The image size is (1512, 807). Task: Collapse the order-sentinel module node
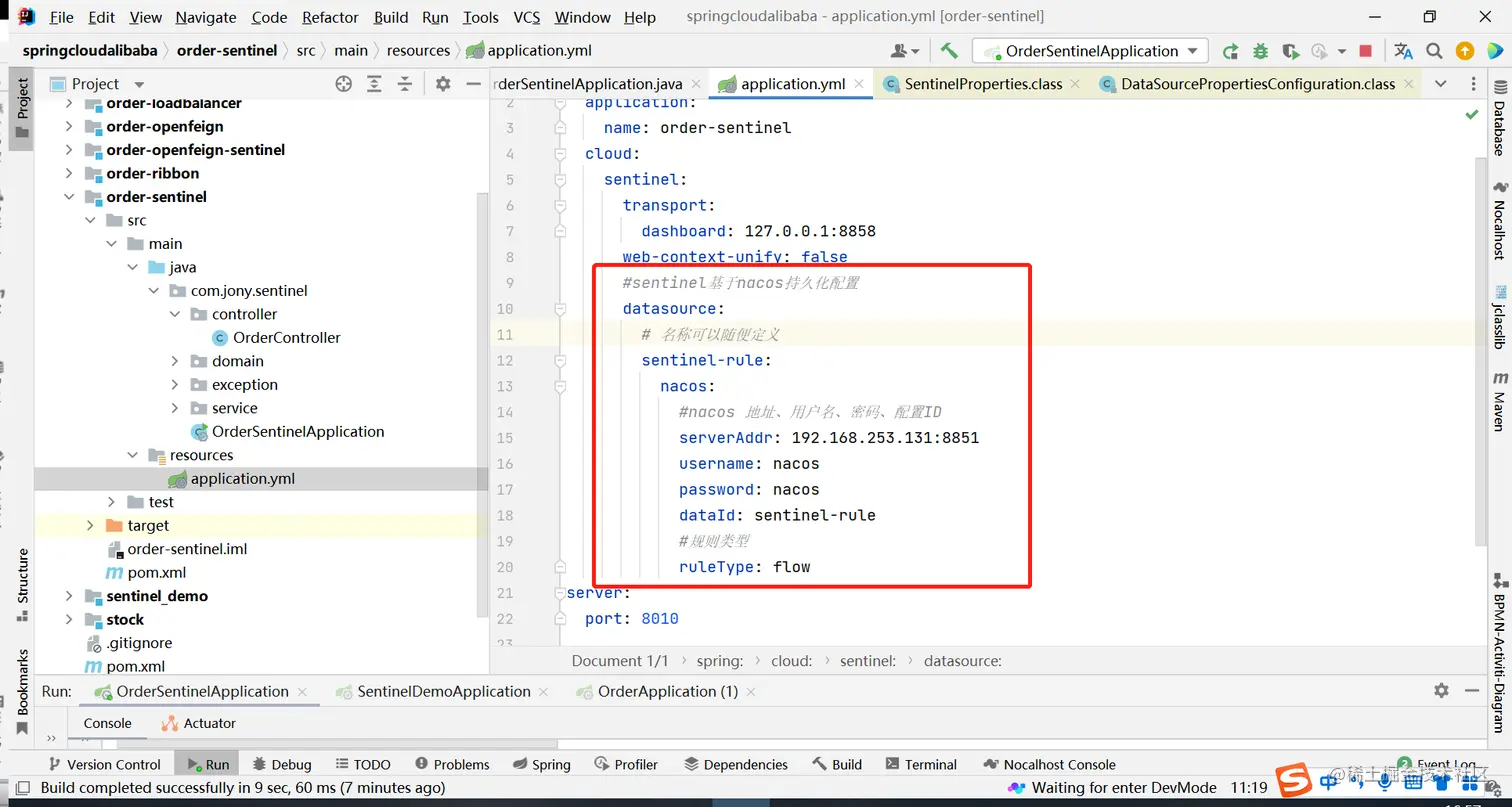tap(69, 197)
